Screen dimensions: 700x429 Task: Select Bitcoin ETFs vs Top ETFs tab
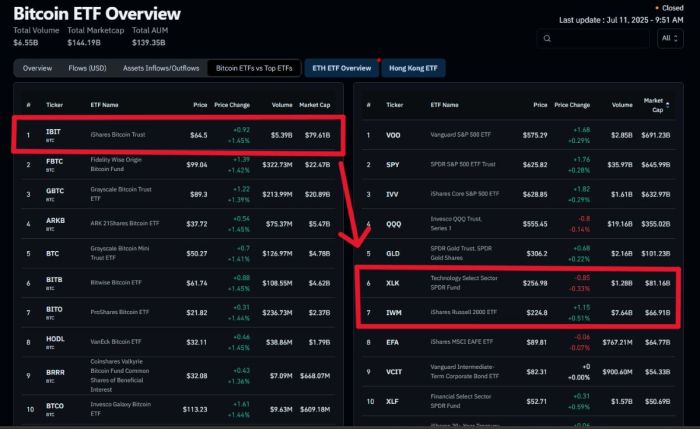[x=254, y=68]
